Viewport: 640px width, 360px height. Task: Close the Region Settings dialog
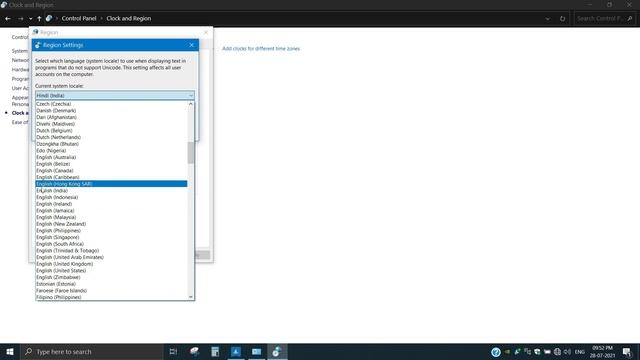[x=191, y=45]
